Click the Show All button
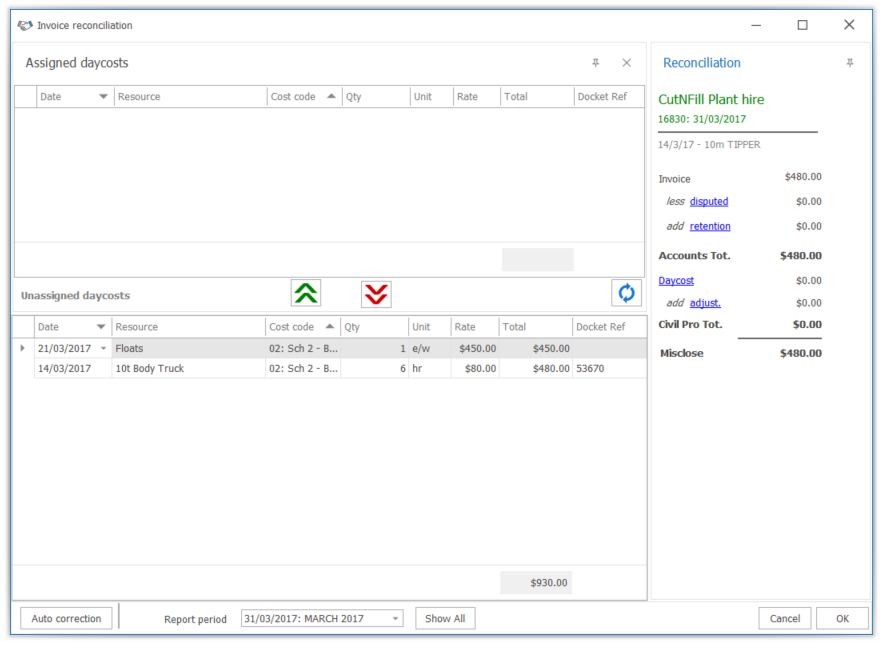The image size is (886, 648). coord(445,619)
